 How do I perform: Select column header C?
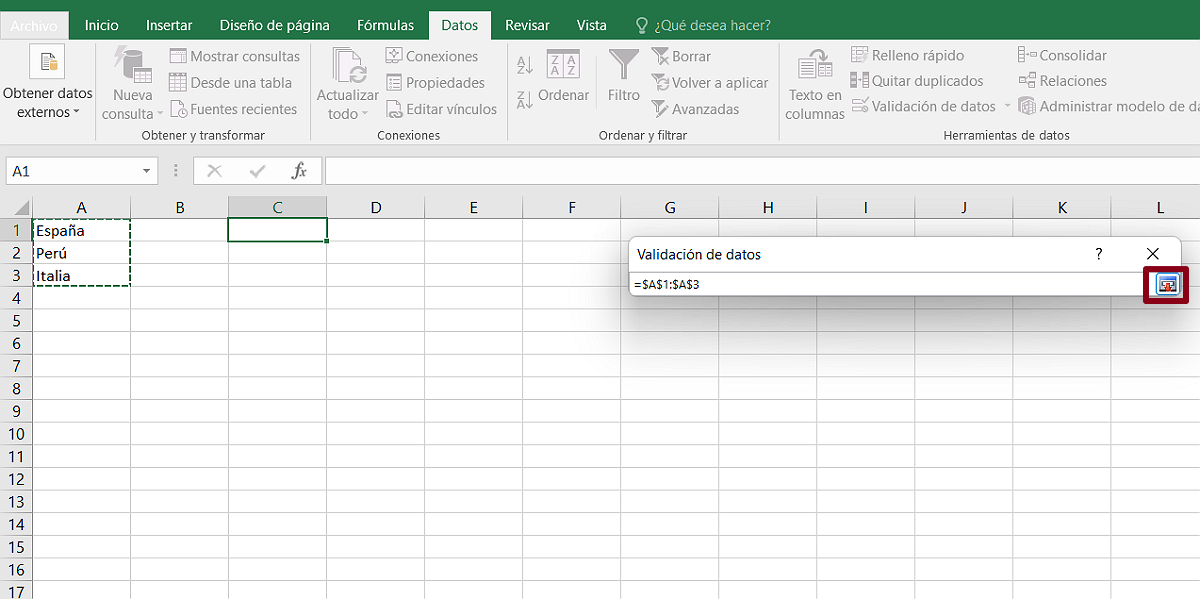tap(278, 207)
